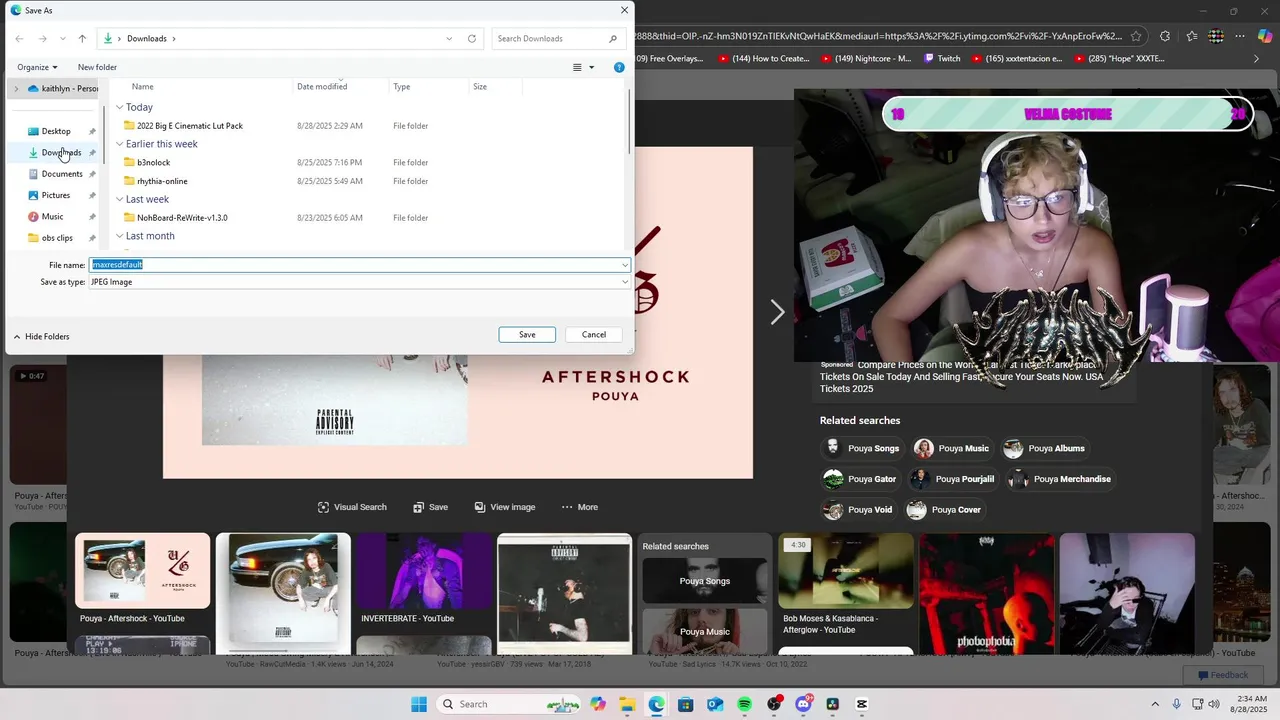Select the b3nolock folder icon
The height and width of the screenshot is (720, 1280).
pos(129,162)
